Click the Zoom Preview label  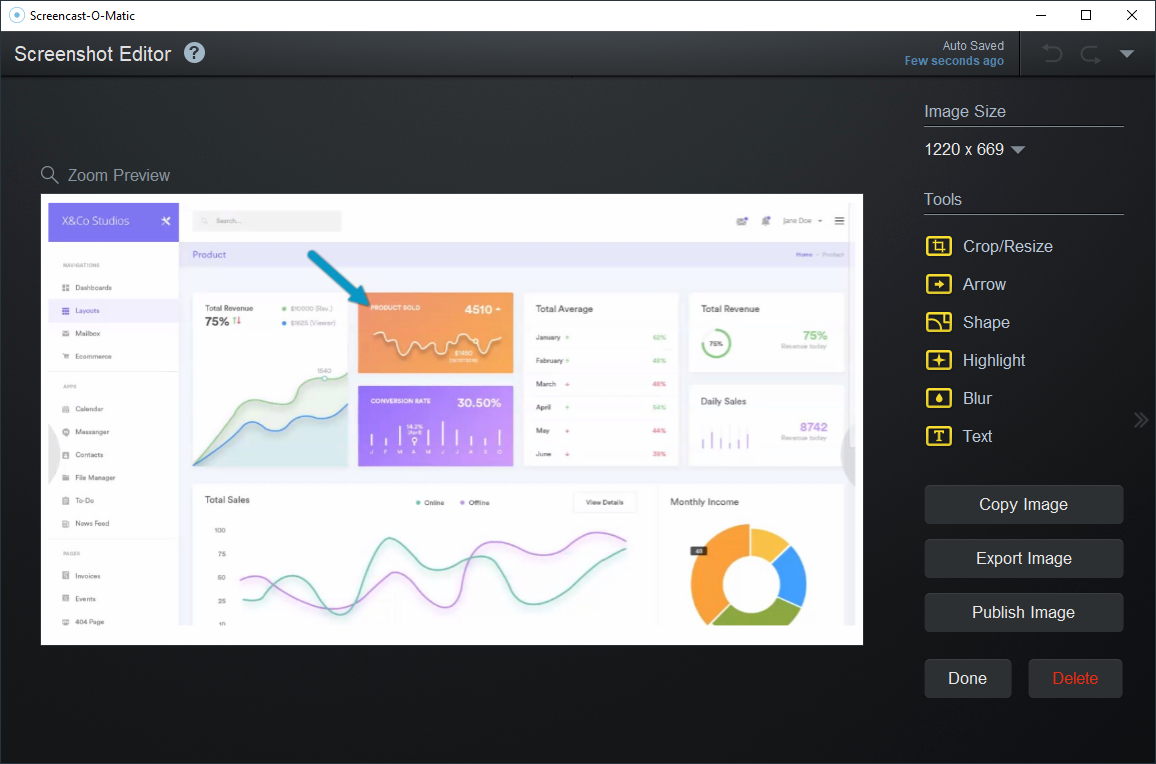click(119, 176)
